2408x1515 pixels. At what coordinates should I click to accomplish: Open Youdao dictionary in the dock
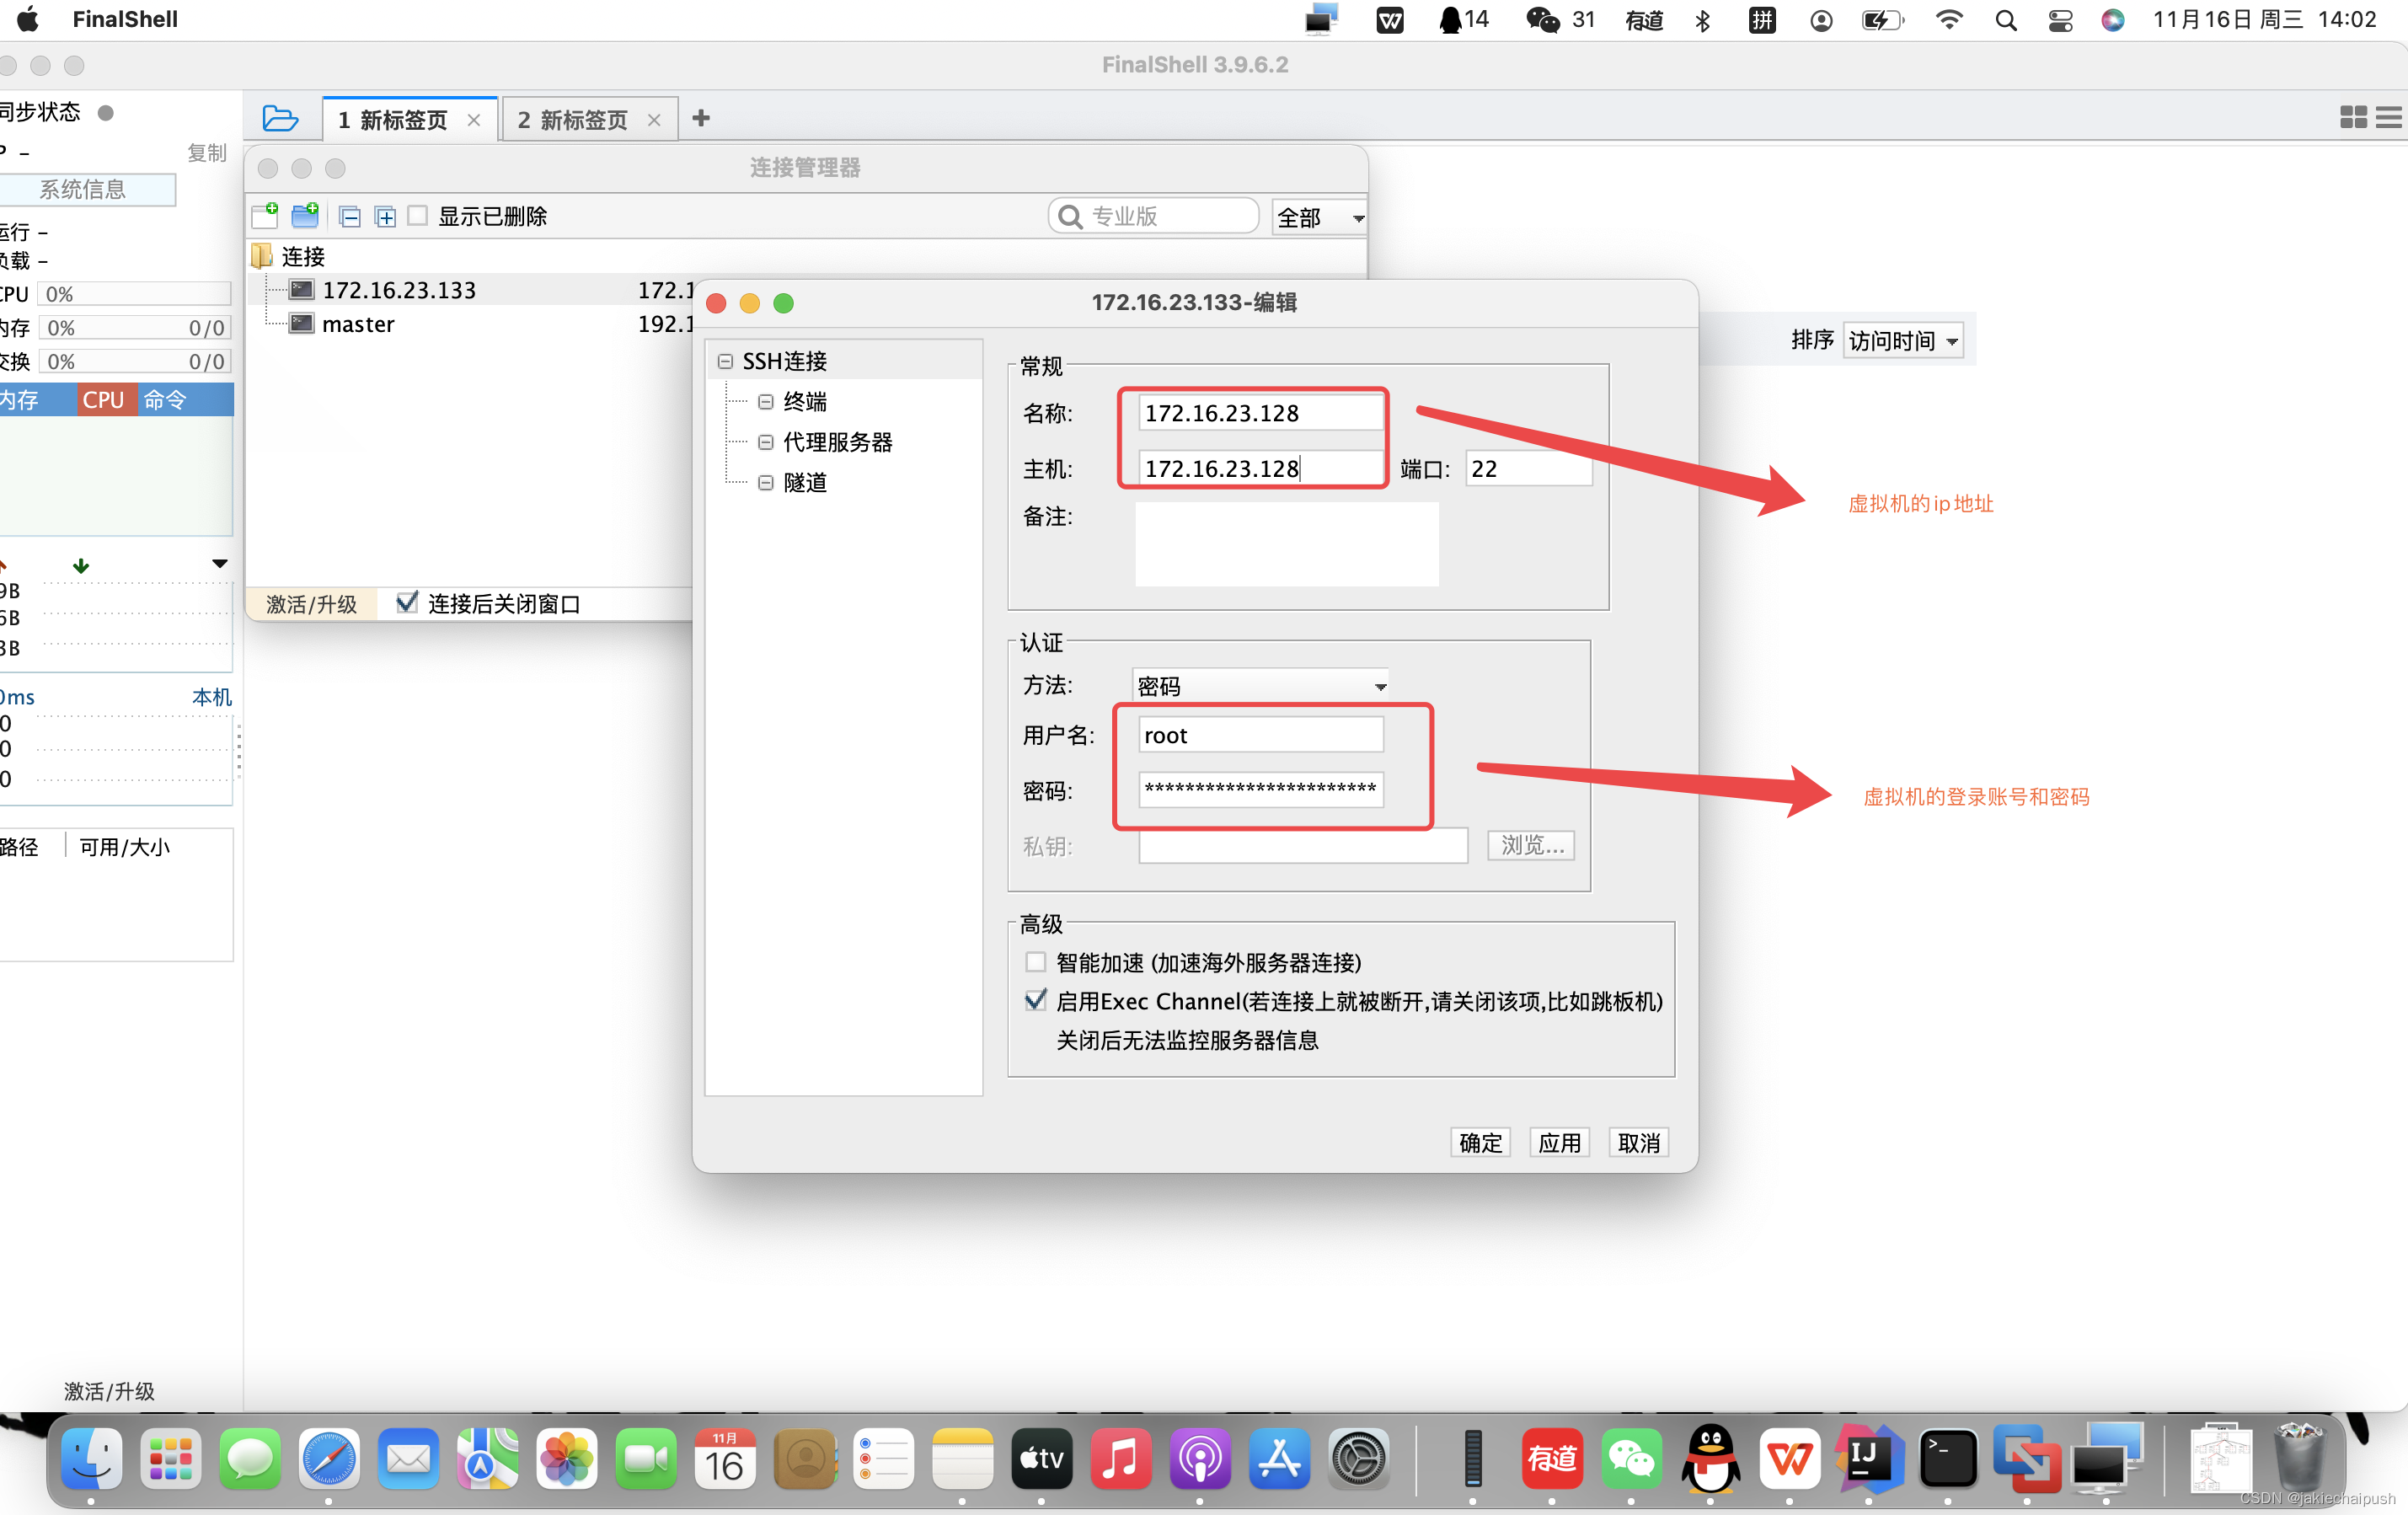point(1552,1459)
